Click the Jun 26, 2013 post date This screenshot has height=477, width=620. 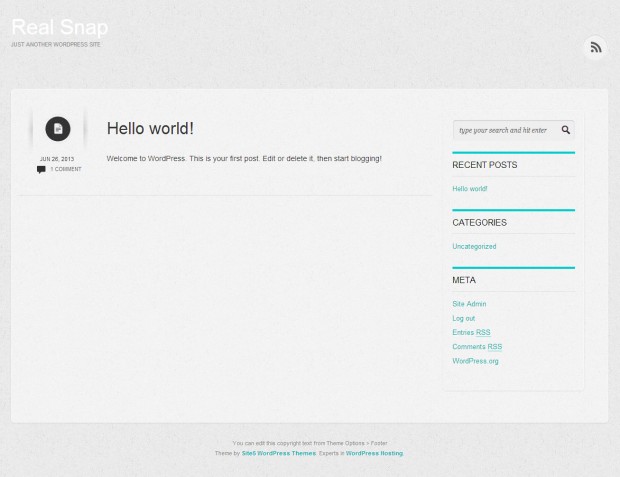[57, 159]
